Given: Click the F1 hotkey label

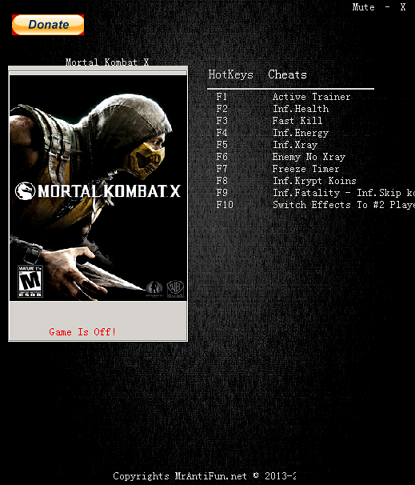Looking at the screenshot, I should click(222, 97).
